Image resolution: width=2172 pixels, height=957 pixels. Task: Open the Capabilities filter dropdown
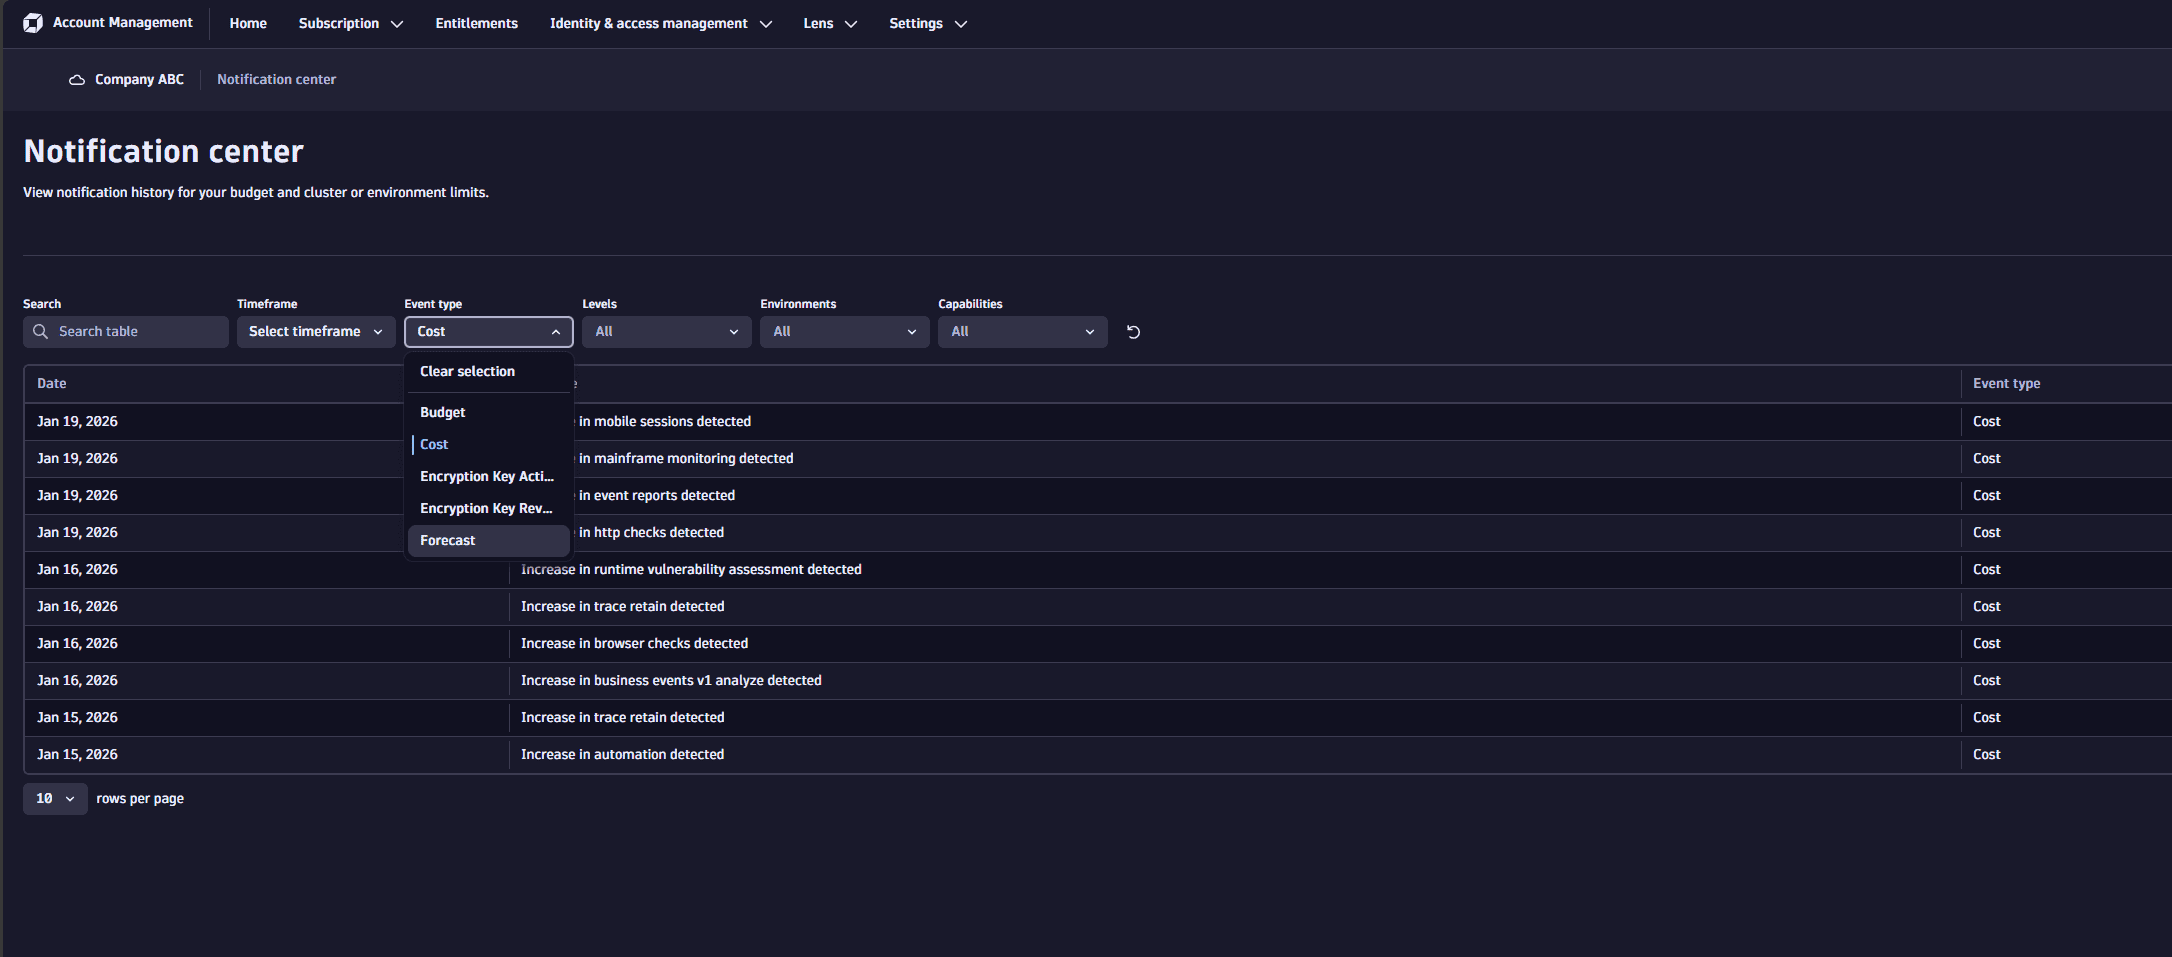tap(1021, 331)
